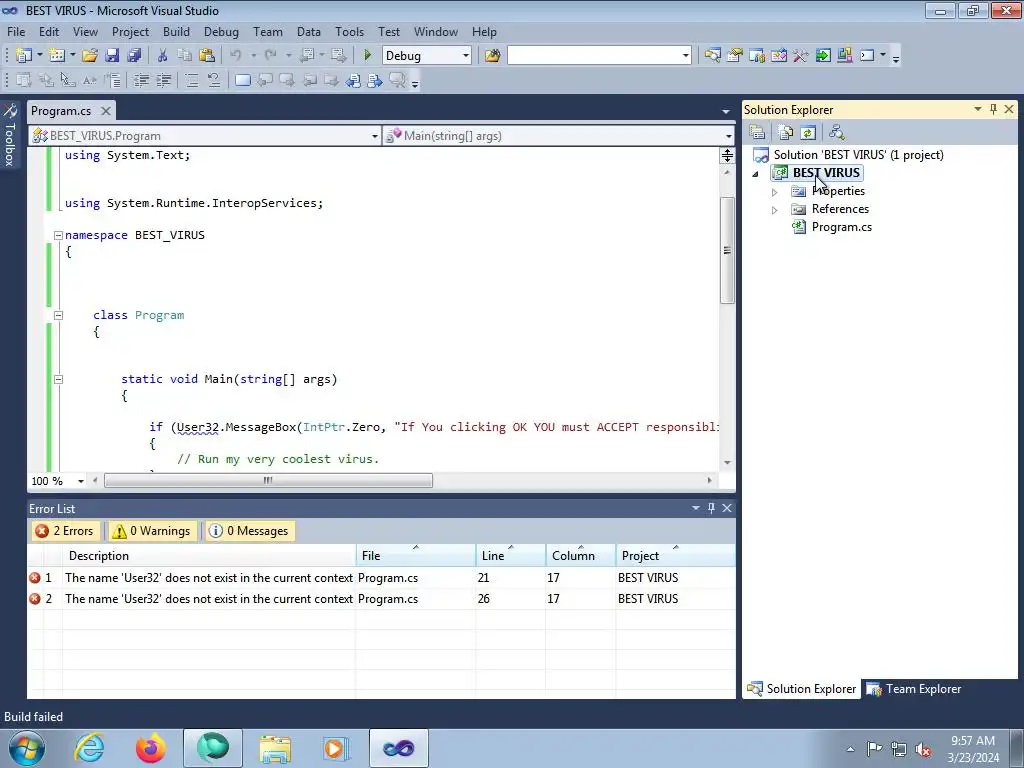Expand the References node
The width and height of the screenshot is (1024, 768).
tap(775, 210)
